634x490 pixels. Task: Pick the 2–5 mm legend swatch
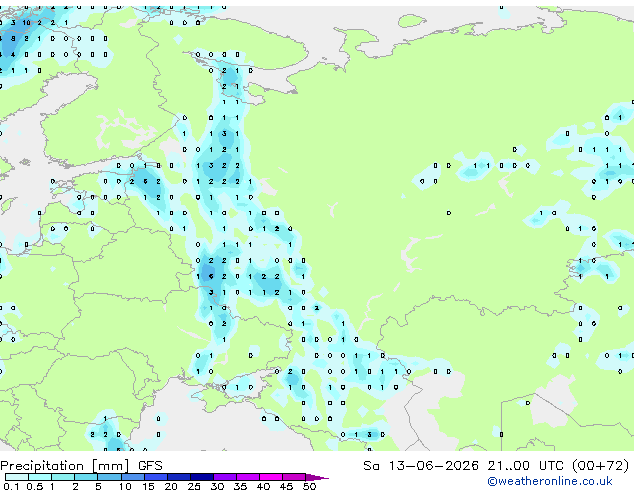coord(86,477)
